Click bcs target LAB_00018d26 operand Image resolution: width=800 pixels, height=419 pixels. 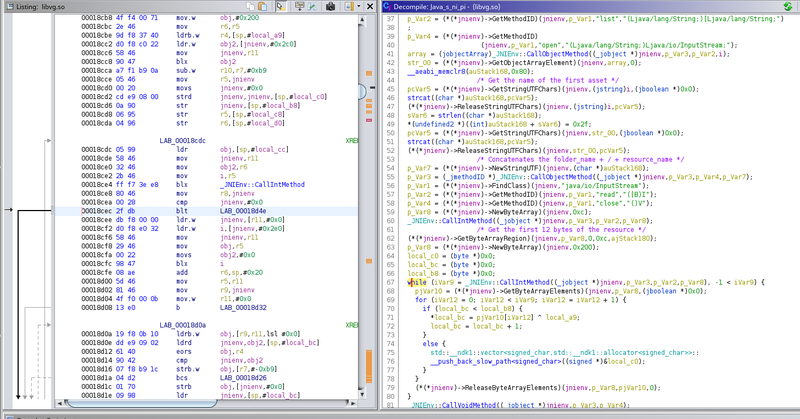click(x=243, y=378)
